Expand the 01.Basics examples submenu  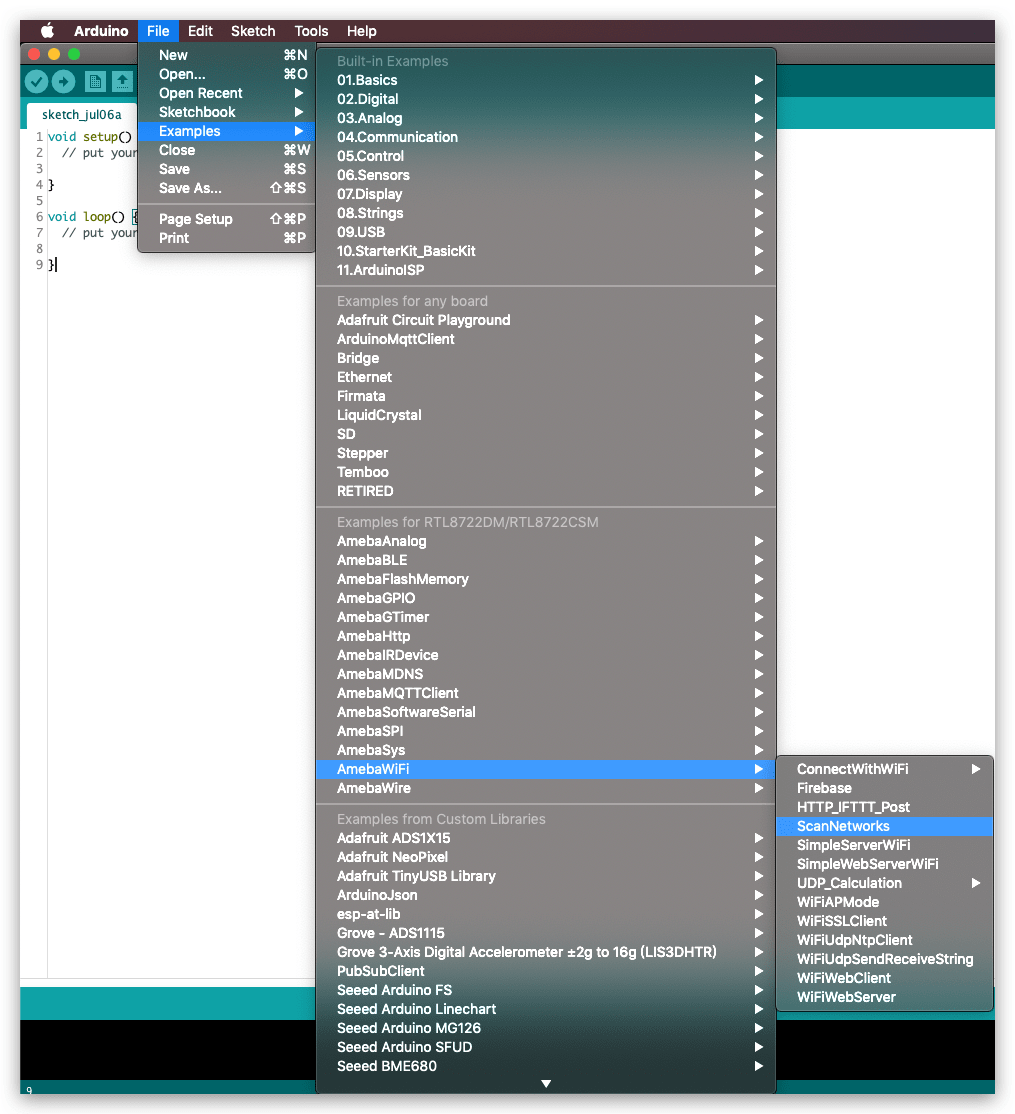pos(546,80)
